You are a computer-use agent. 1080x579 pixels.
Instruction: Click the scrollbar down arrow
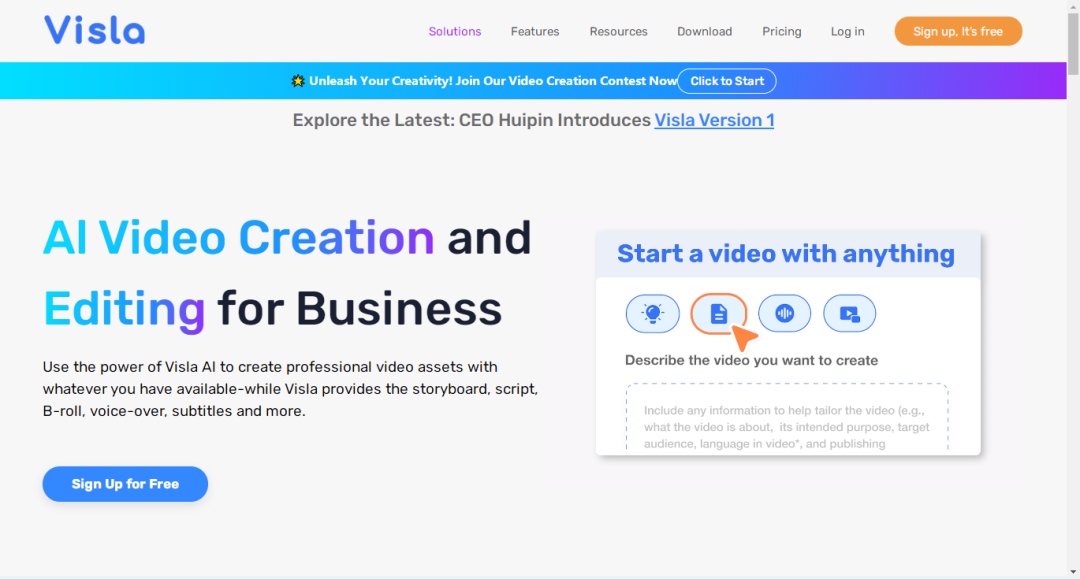(1073, 572)
